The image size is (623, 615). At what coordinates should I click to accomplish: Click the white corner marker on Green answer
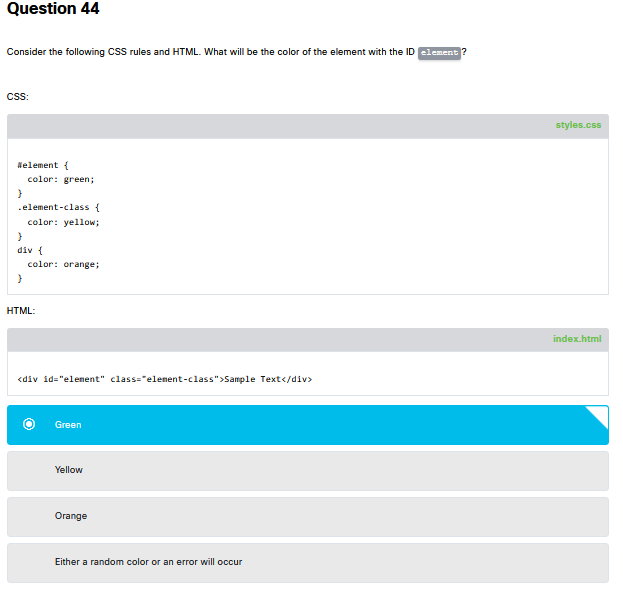[600, 415]
